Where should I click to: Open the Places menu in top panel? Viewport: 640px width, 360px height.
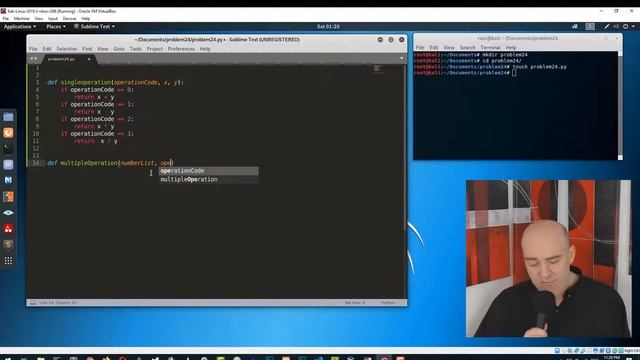[x=56, y=27]
